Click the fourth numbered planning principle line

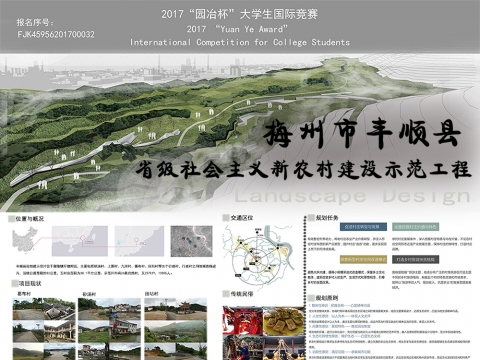[x=344, y=337]
